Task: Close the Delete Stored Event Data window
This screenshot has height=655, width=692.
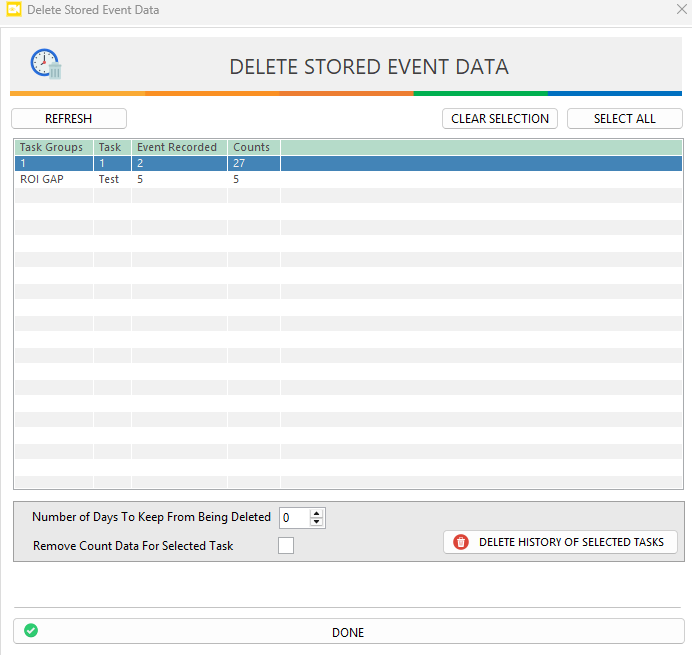Action: click(x=681, y=10)
